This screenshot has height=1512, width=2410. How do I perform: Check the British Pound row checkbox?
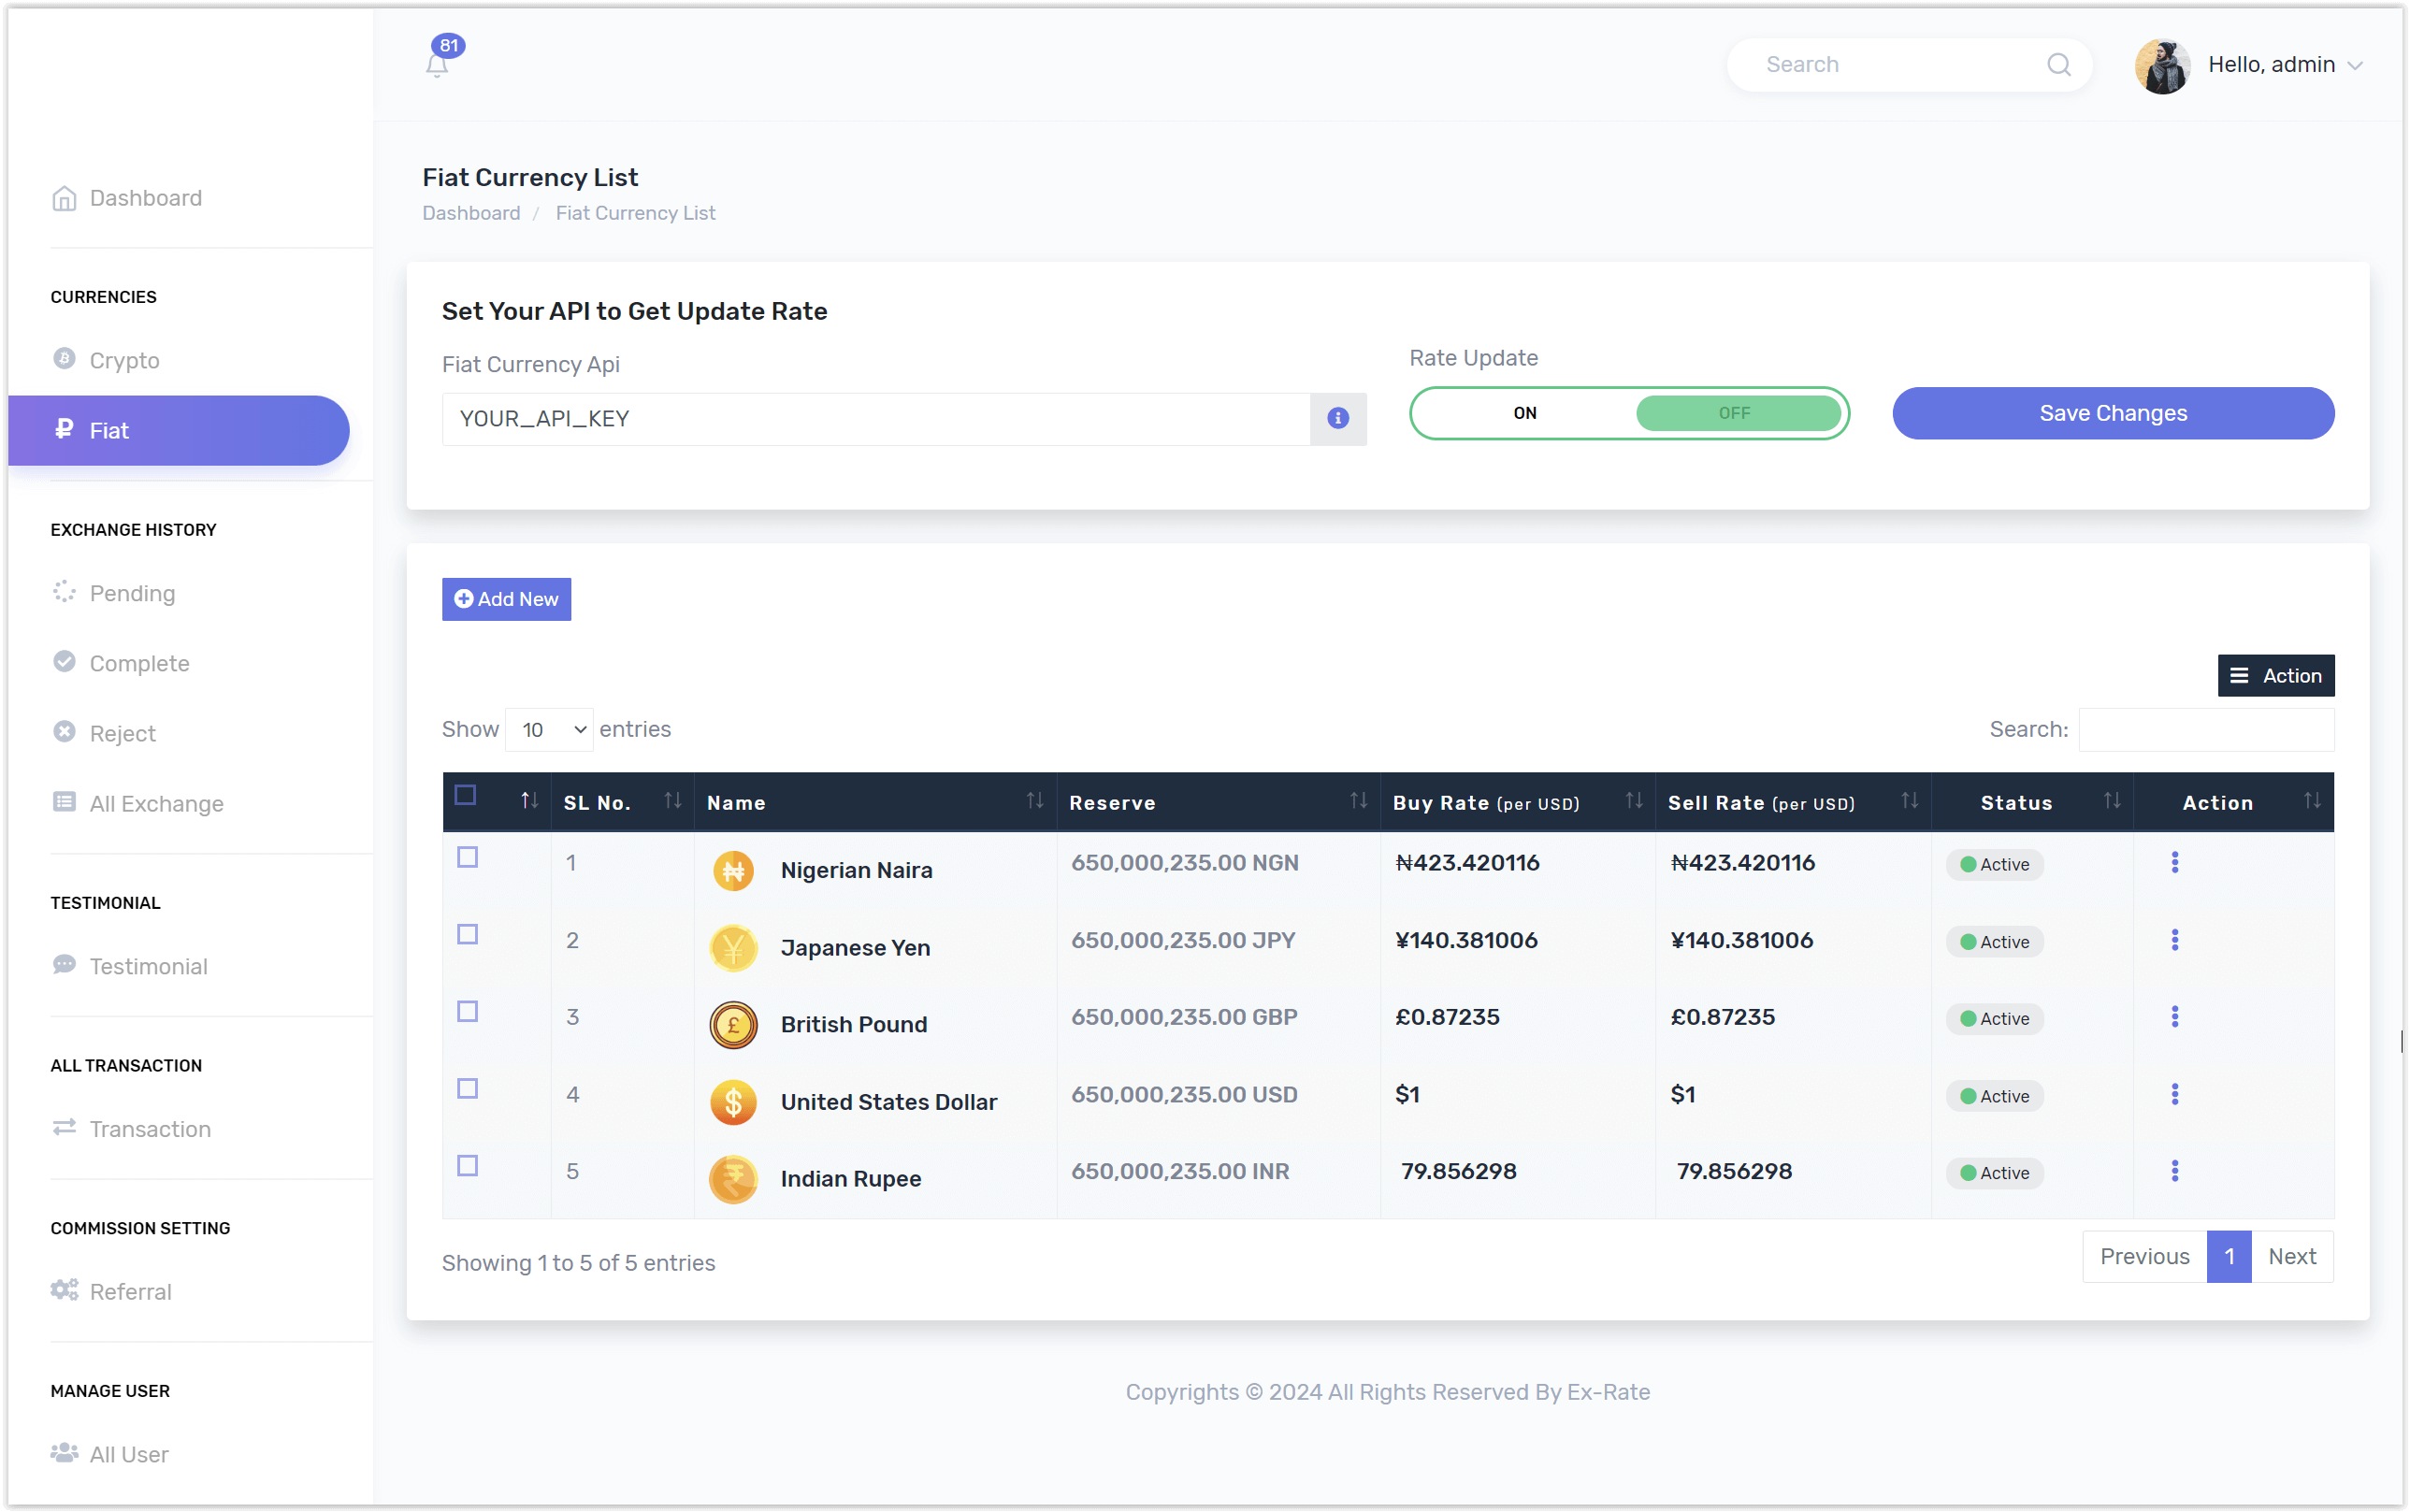[x=468, y=1011]
